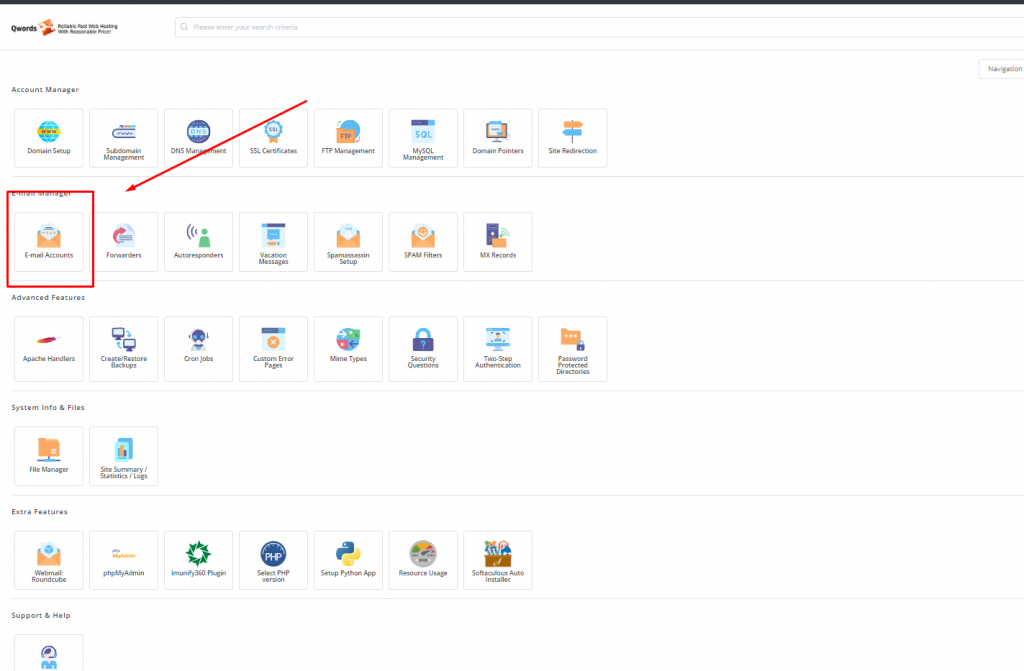Image resolution: width=1024 pixels, height=671 pixels.
Task: Open Softaculous Auto Installer
Action: (498, 559)
